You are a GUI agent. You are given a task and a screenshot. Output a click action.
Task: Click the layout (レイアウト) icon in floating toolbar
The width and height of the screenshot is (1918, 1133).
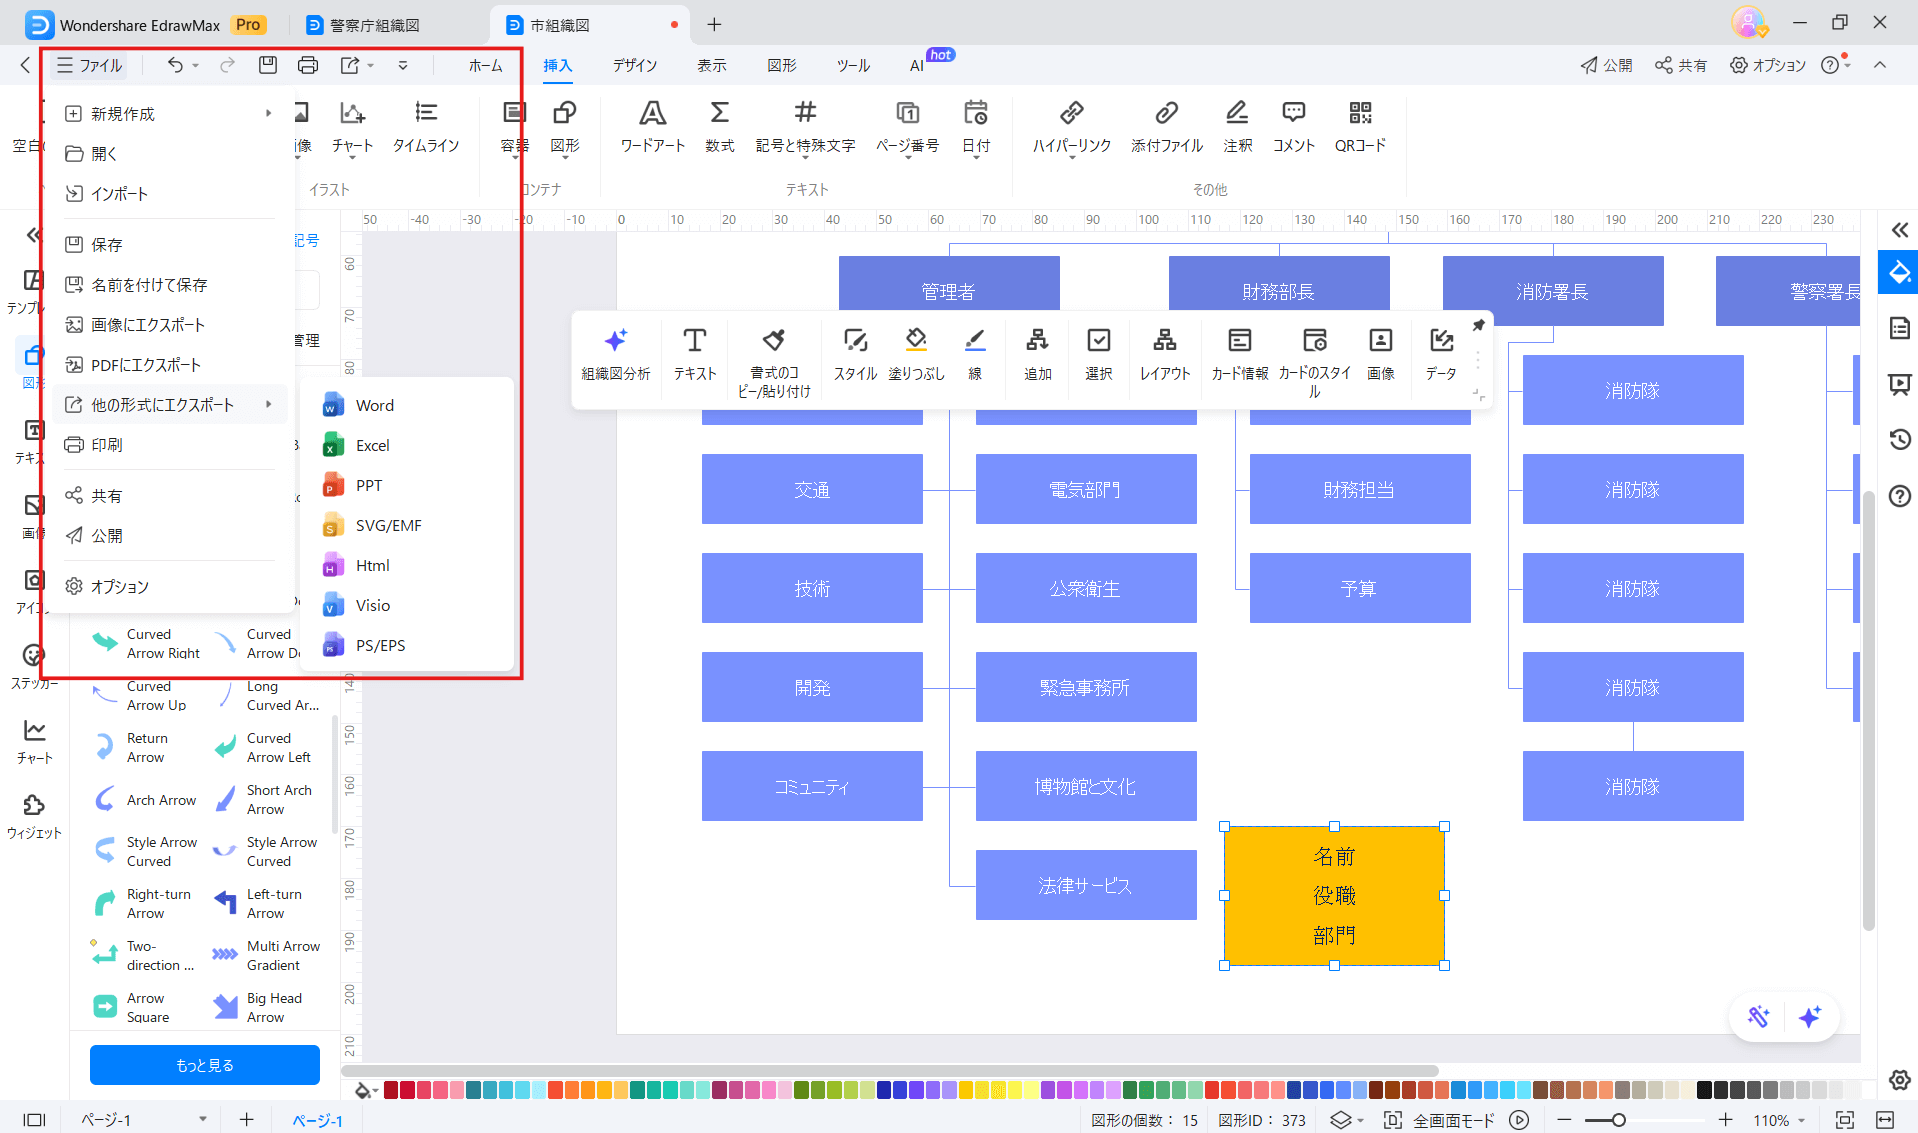click(1165, 353)
